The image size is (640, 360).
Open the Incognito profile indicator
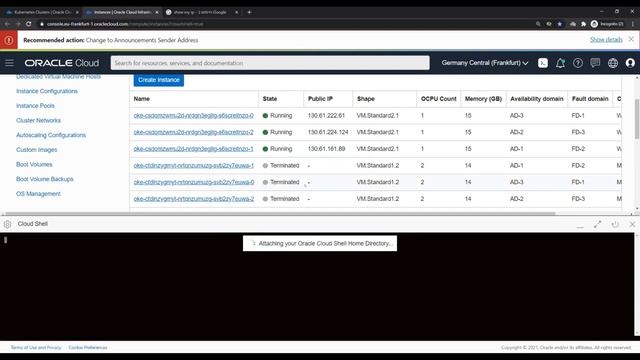click(x=607, y=24)
